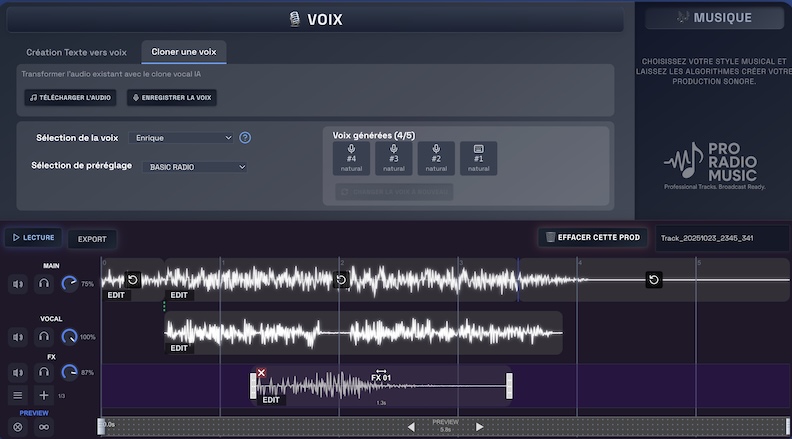
Task: Click the track name input field
Action: pyautogui.click(x=720, y=237)
